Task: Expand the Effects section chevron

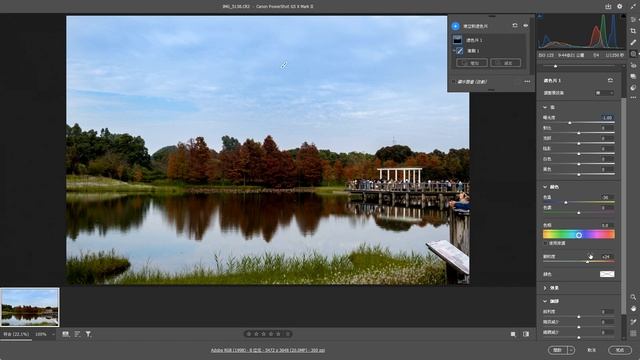Action: (545, 288)
